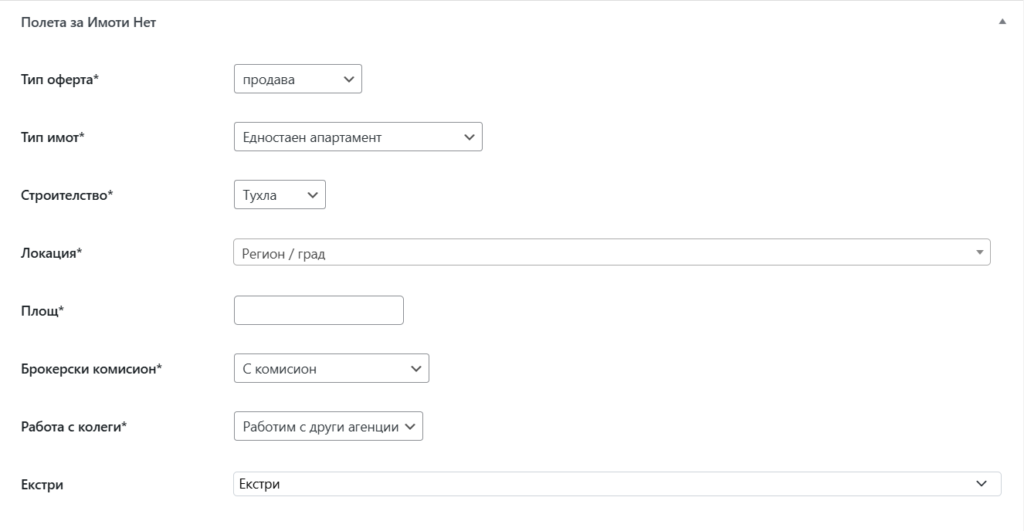1024x531 pixels.
Task: Click the 'Тип оферта*' field label
Action: point(60,79)
